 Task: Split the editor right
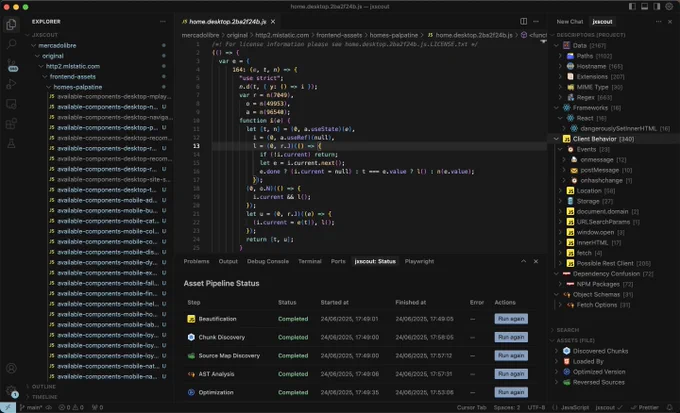[523, 21]
